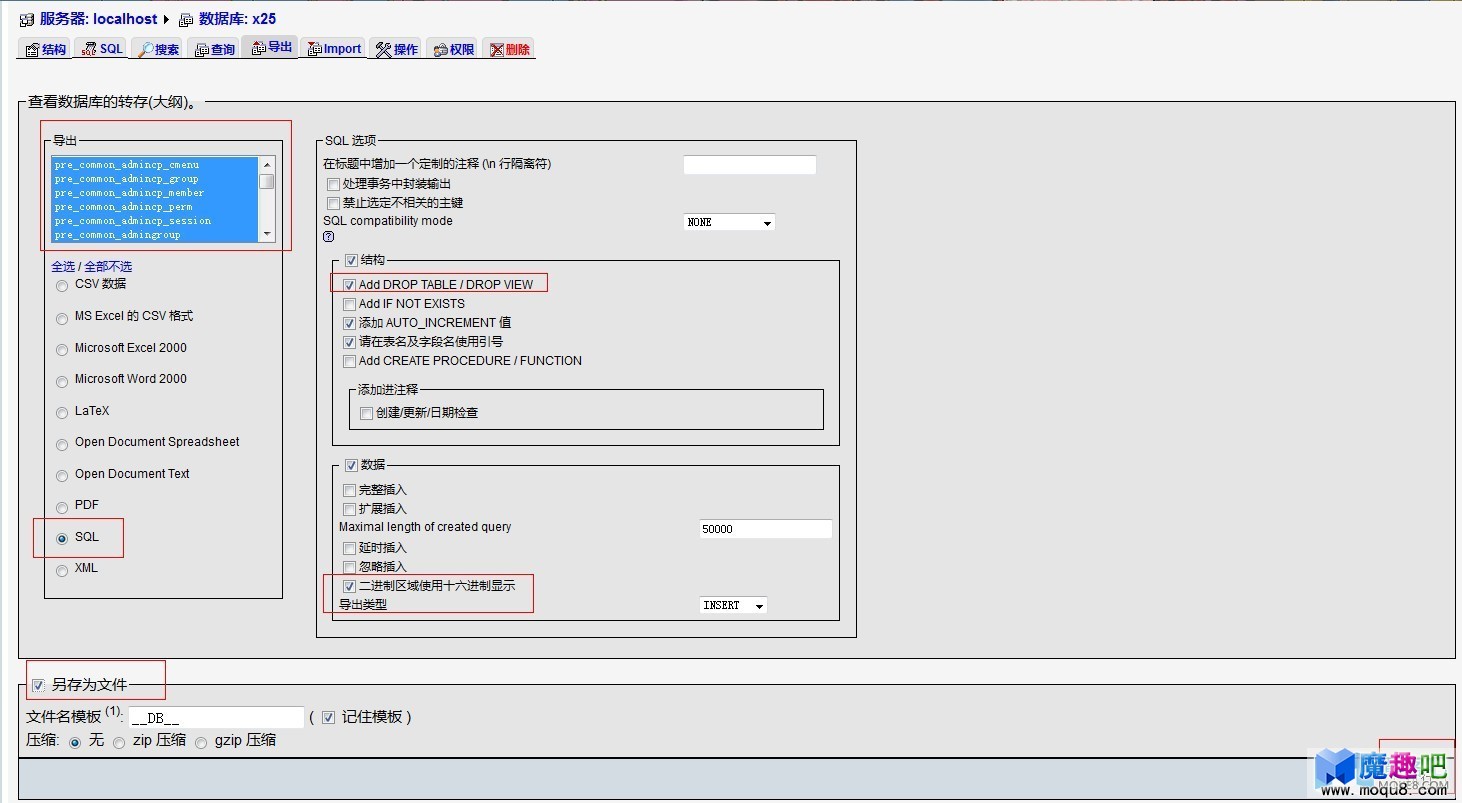Click the 全选 select all link
This screenshot has height=803, width=1462.
63,267
